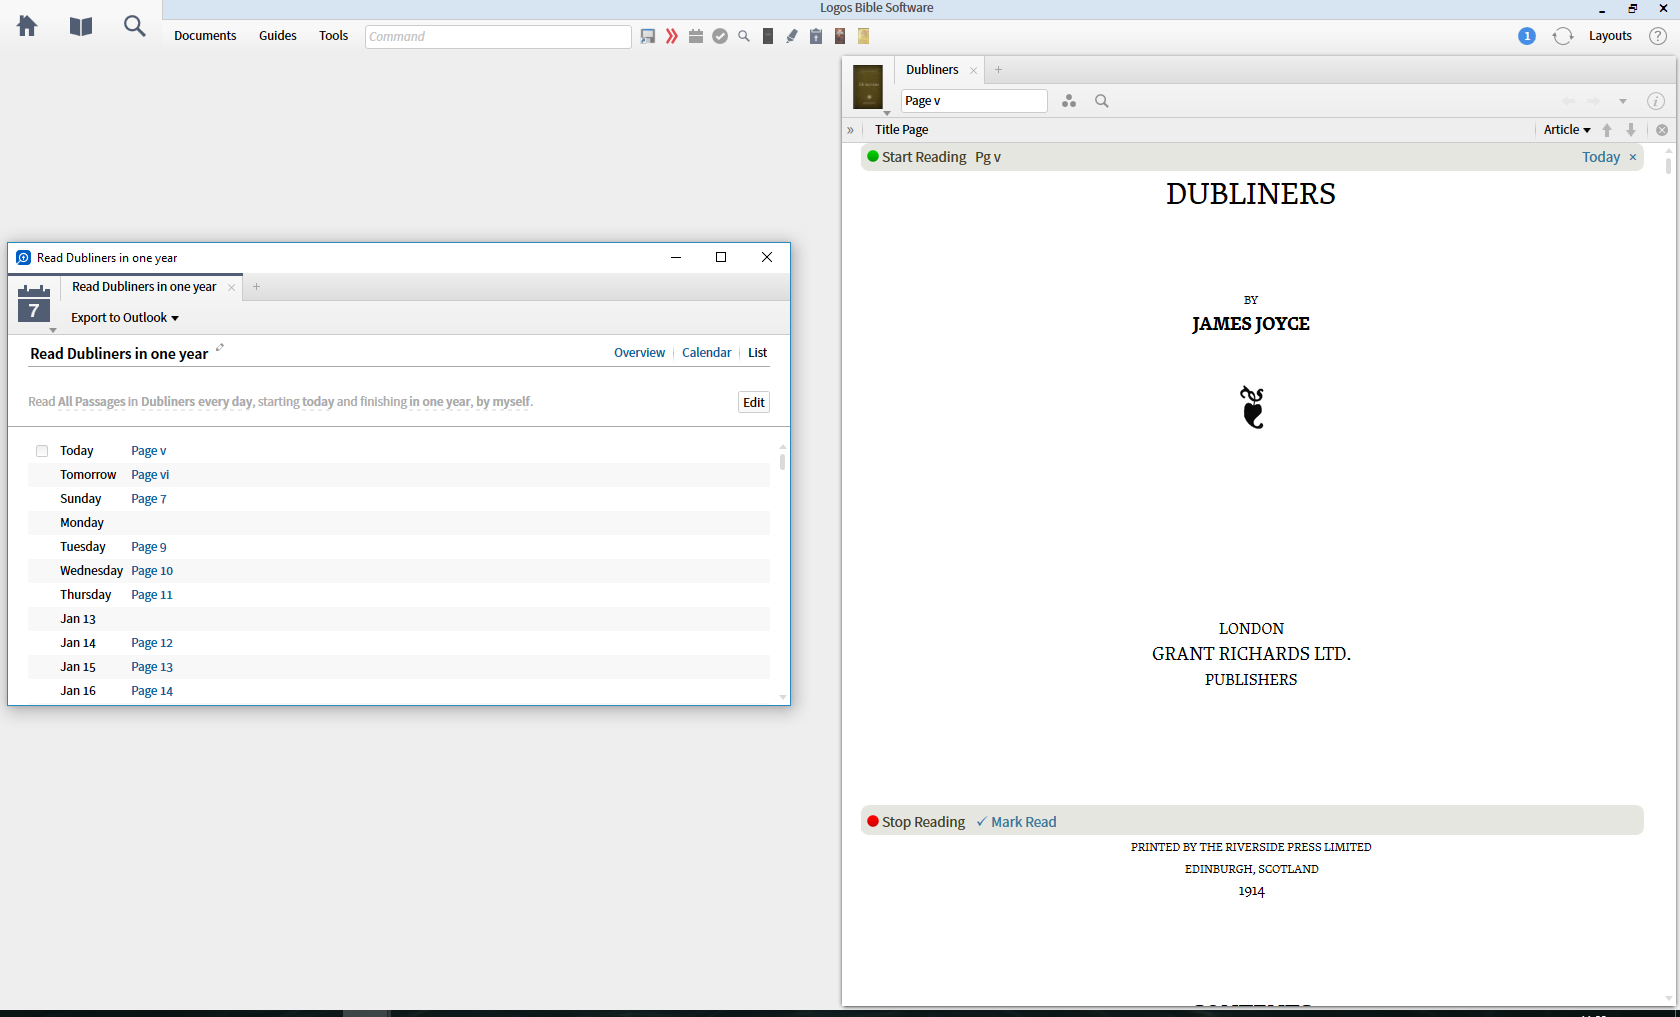1680x1017 pixels.
Task: Open the Layouts menu
Action: (1610, 36)
